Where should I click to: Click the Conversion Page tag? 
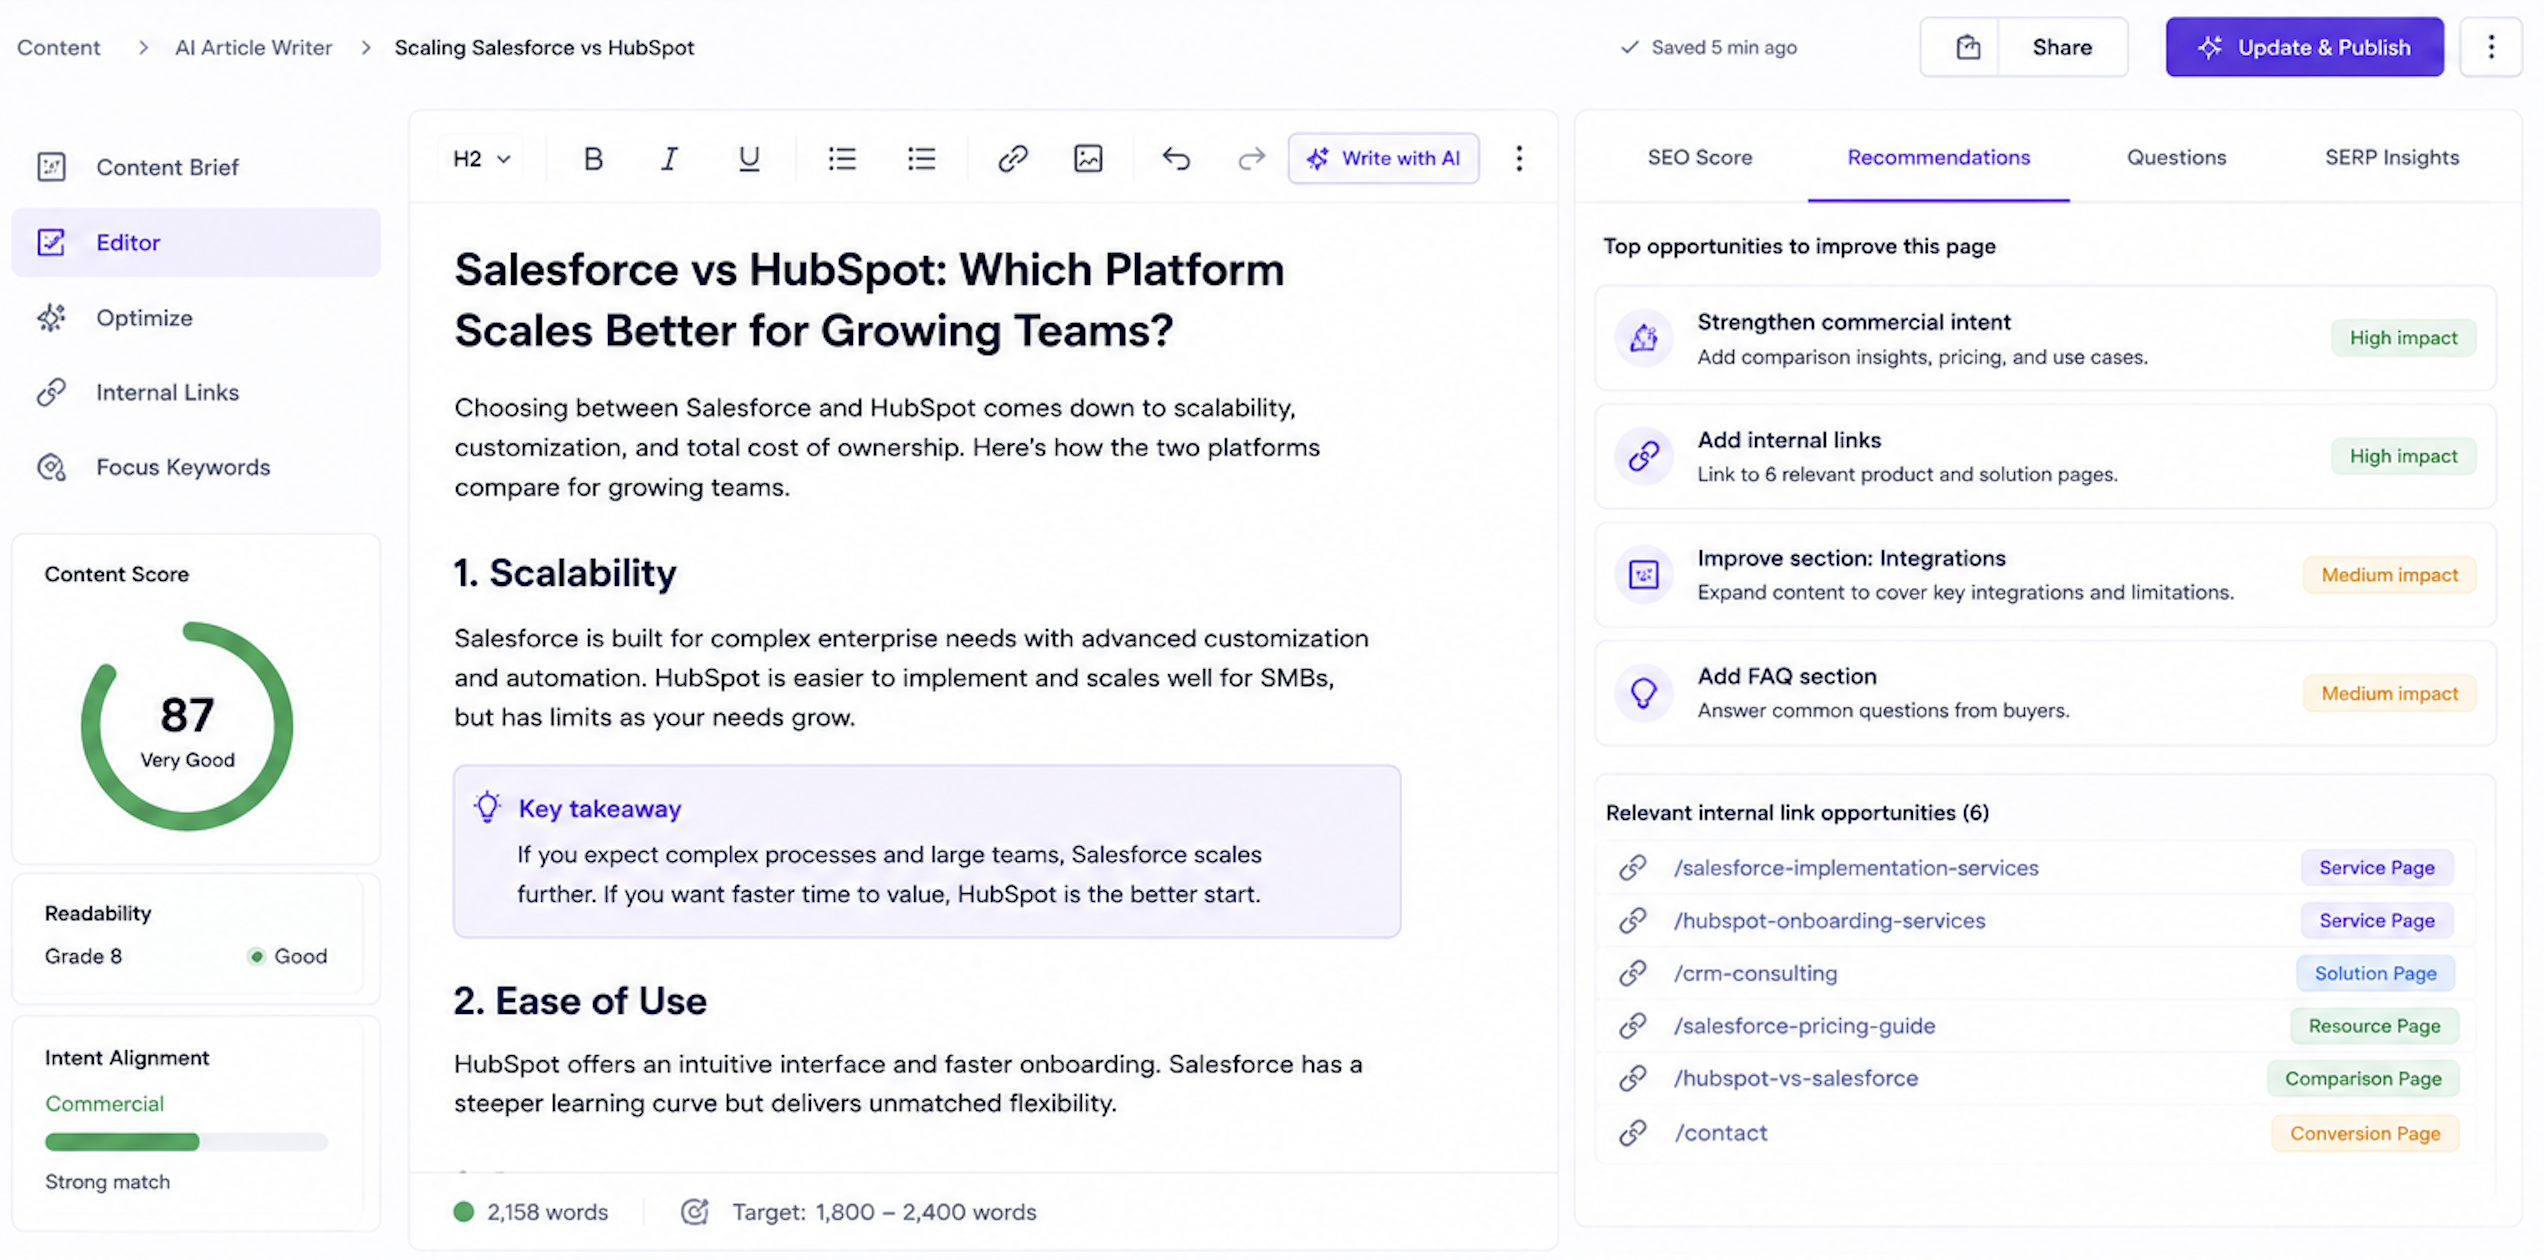click(x=2365, y=1133)
